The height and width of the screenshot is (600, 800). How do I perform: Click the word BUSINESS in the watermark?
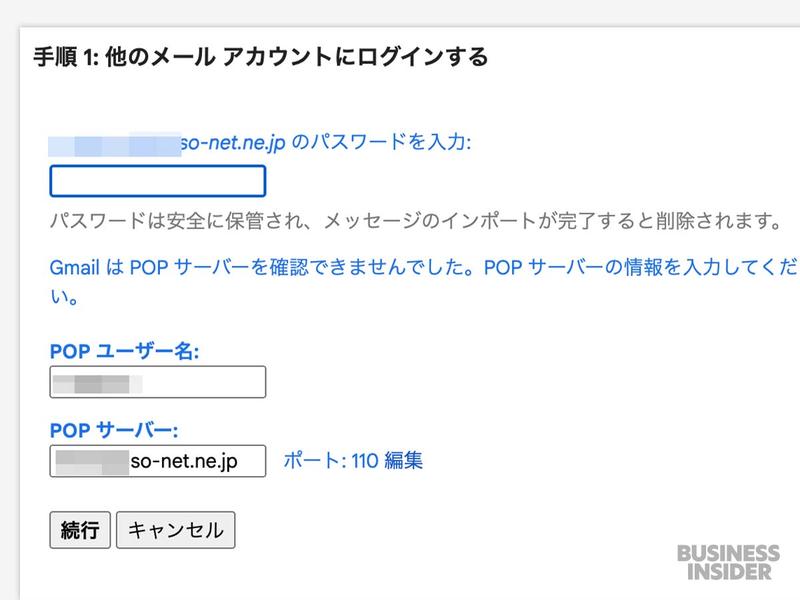pos(728,553)
